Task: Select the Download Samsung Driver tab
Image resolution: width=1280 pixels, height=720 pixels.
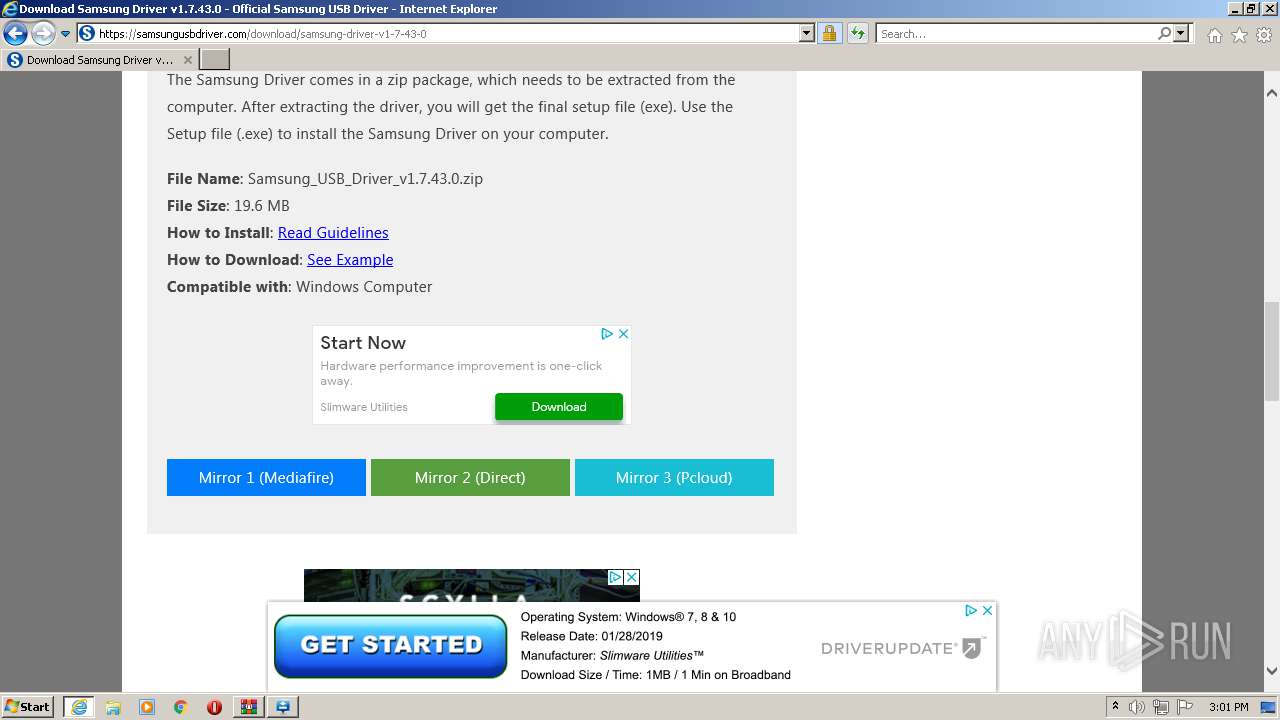Action: point(99,60)
